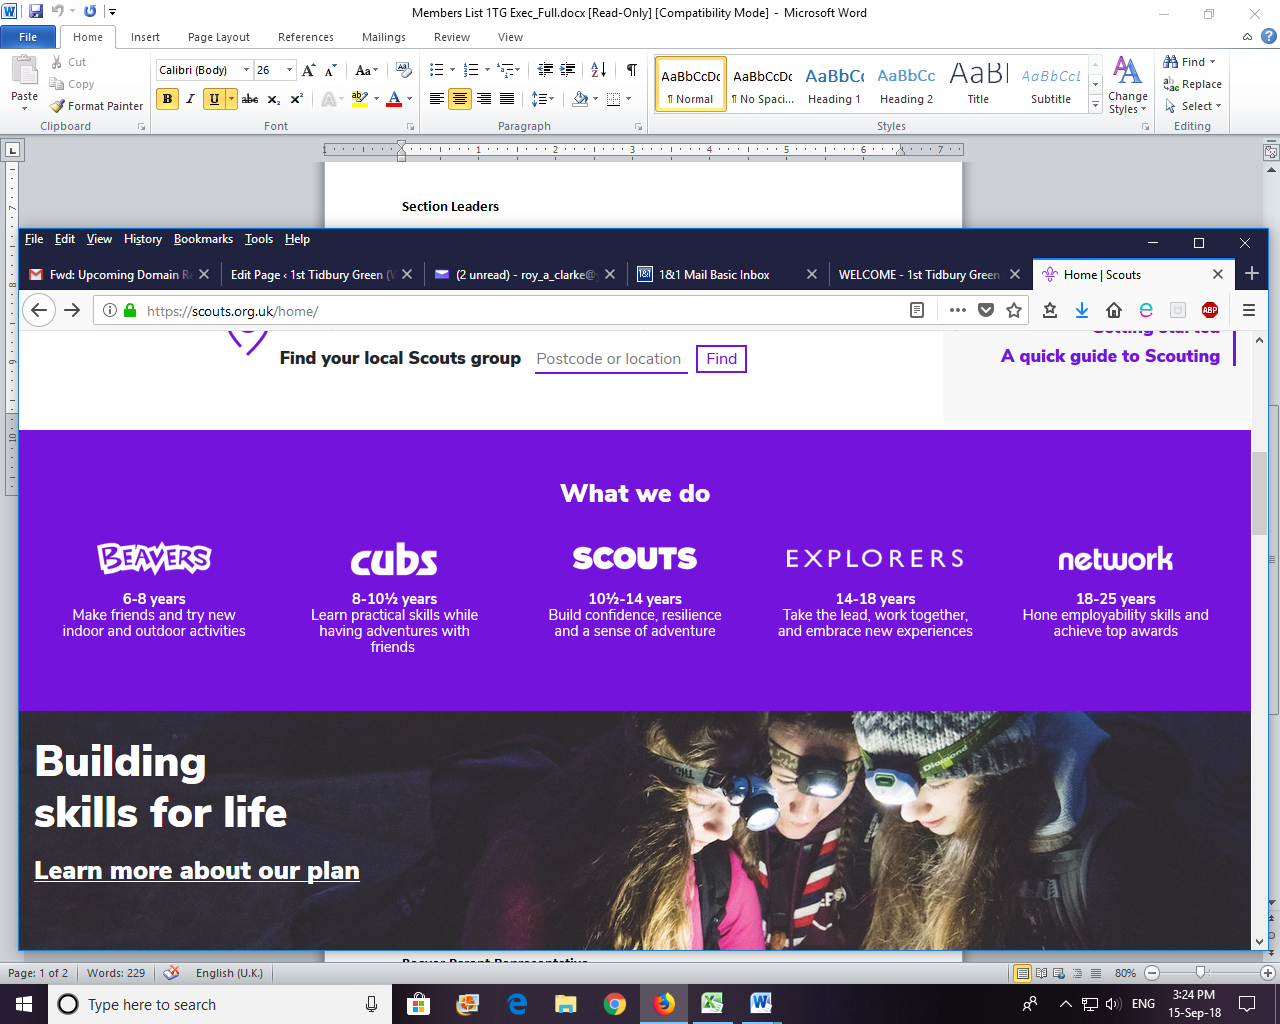Open the Learn more about our plan link
Screen dimensions: 1280x1024
pos(197,871)
